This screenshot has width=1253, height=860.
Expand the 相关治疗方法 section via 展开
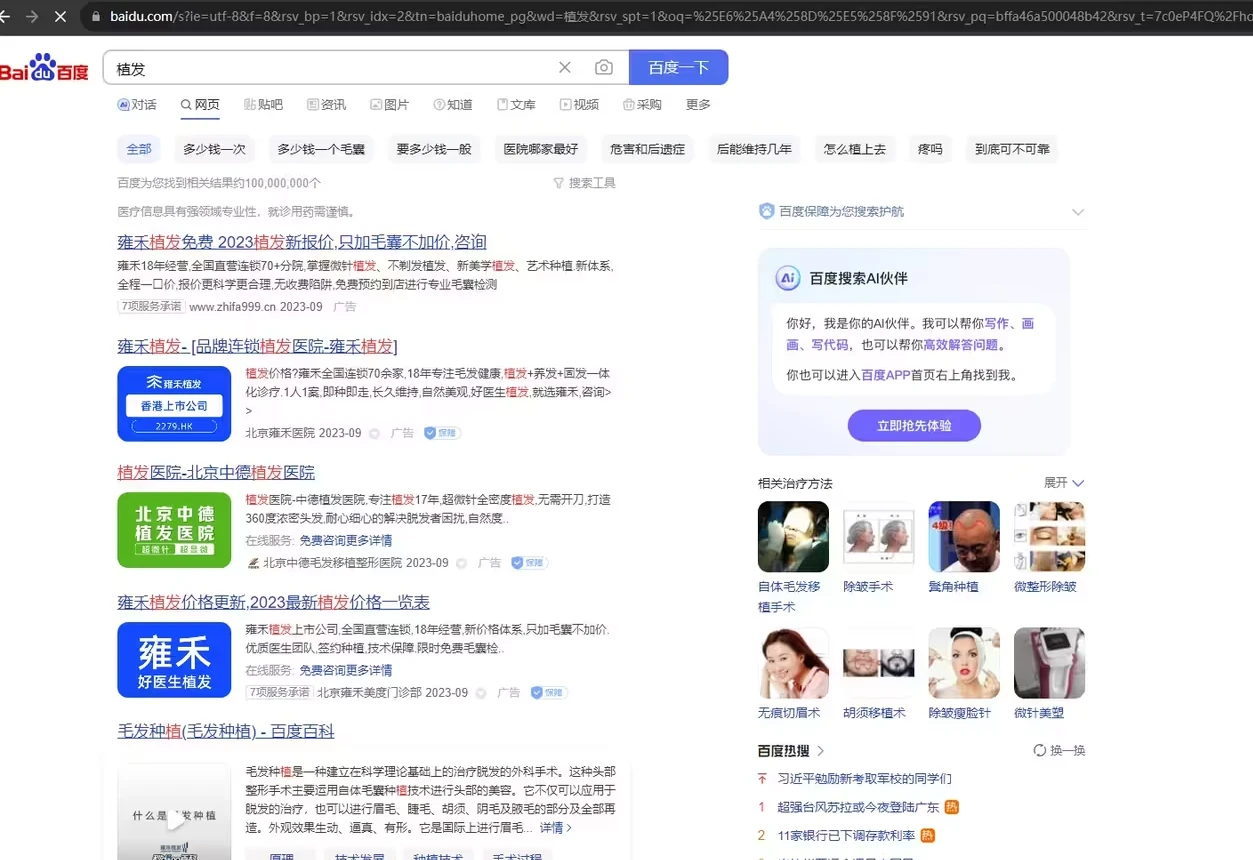click(x=1064, y=483)
